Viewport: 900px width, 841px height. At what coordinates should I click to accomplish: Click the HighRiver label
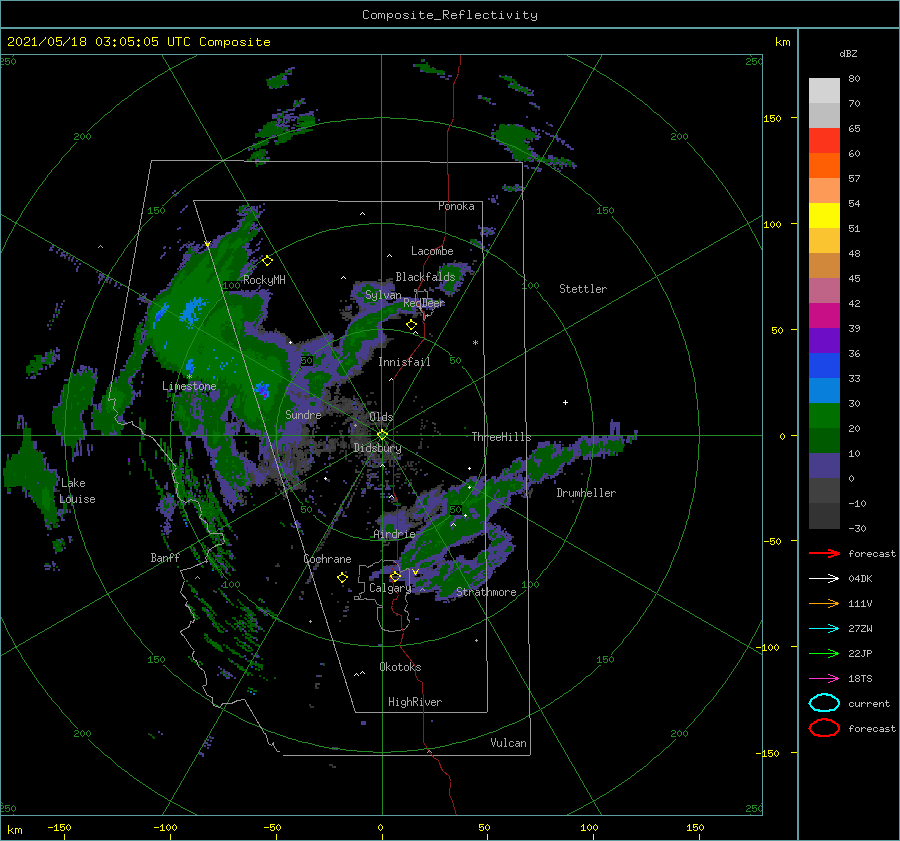coord(415,702)
